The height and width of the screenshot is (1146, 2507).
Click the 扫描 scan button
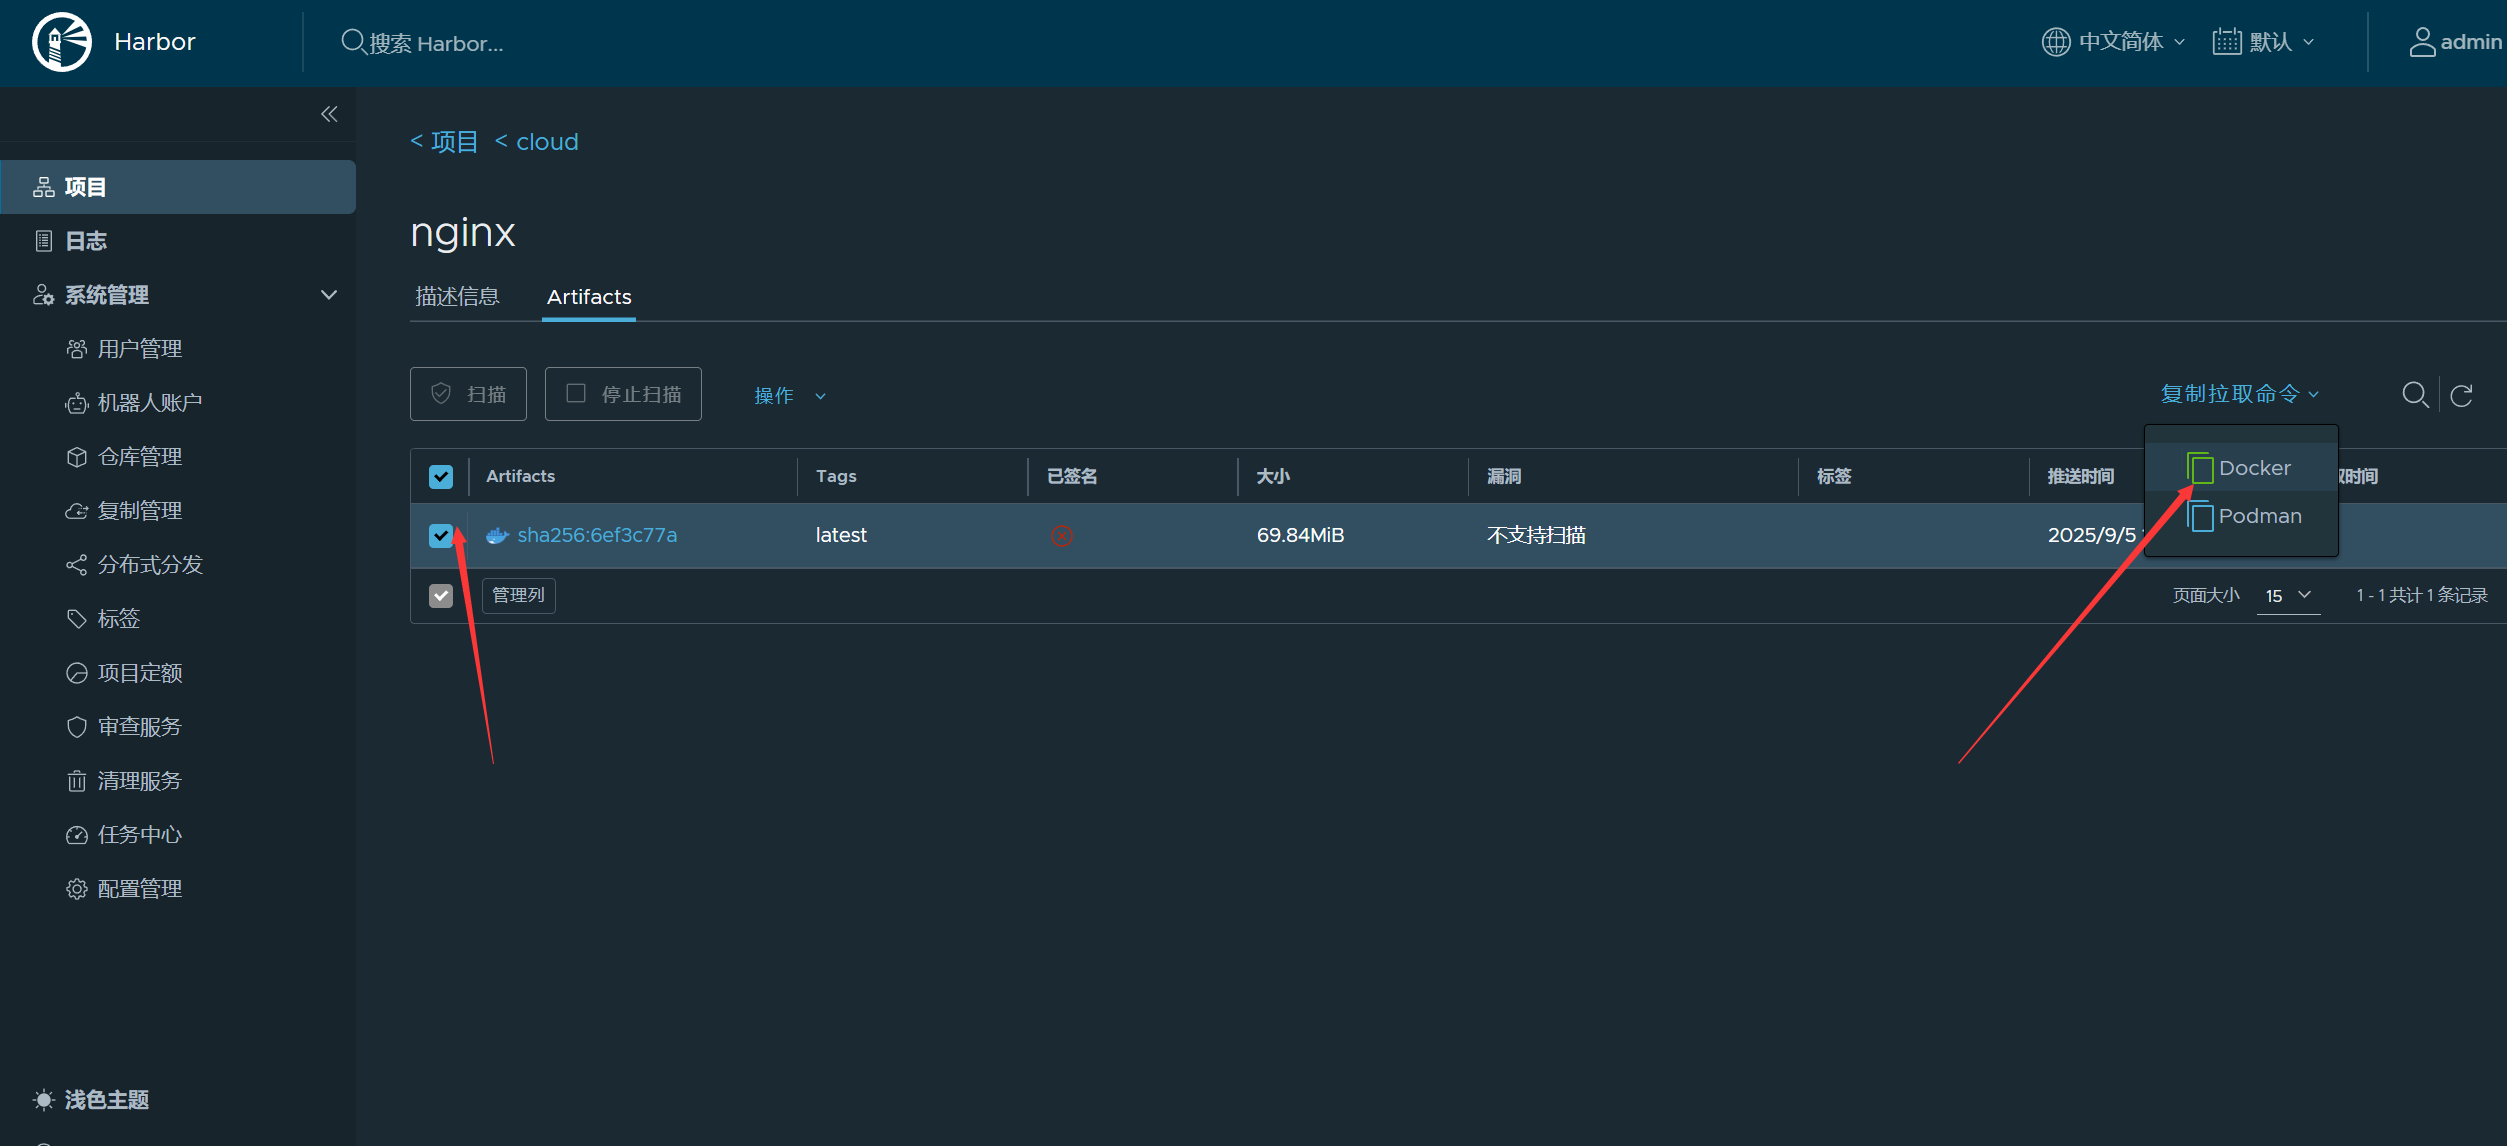point(468,394)
